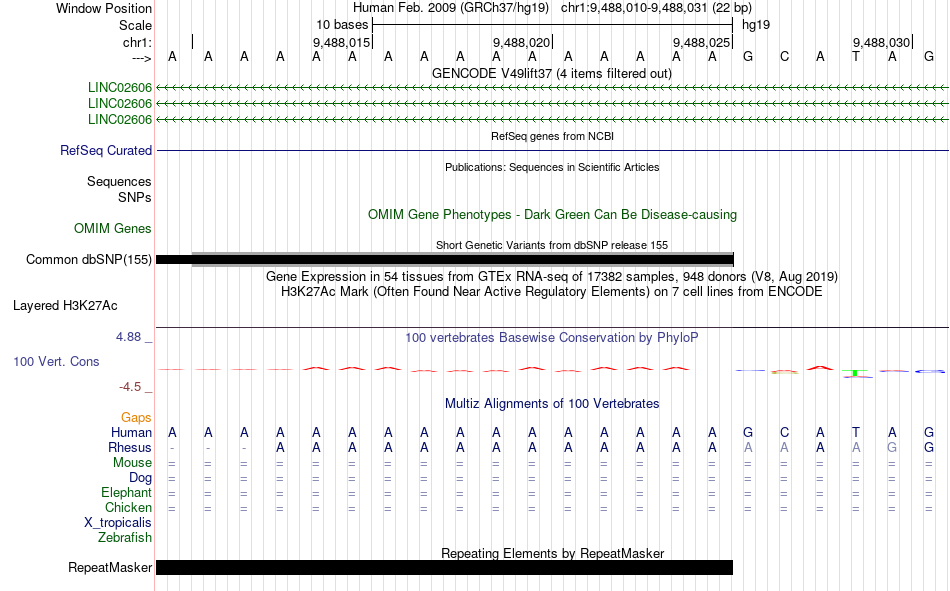Click the sequence direction arrow --->

[x=141, y=58]
